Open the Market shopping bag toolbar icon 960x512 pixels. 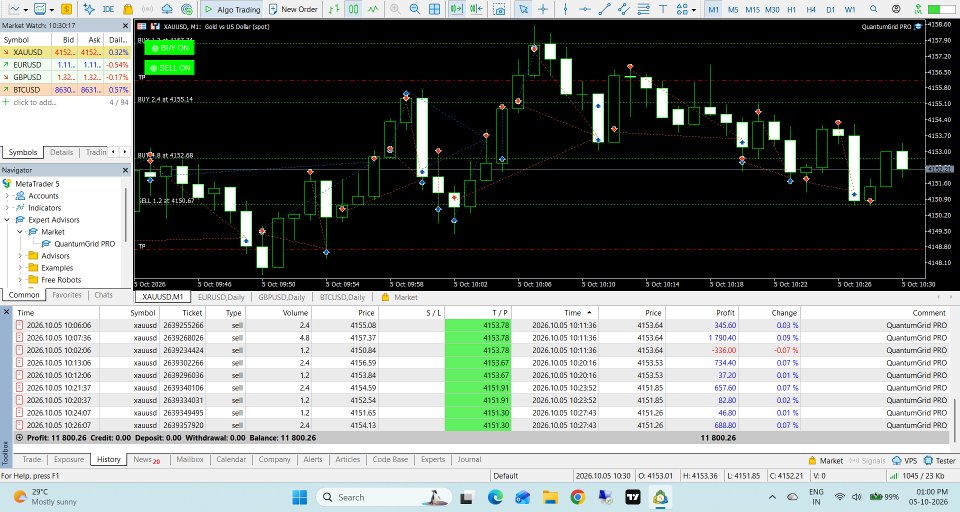(128, 9)
